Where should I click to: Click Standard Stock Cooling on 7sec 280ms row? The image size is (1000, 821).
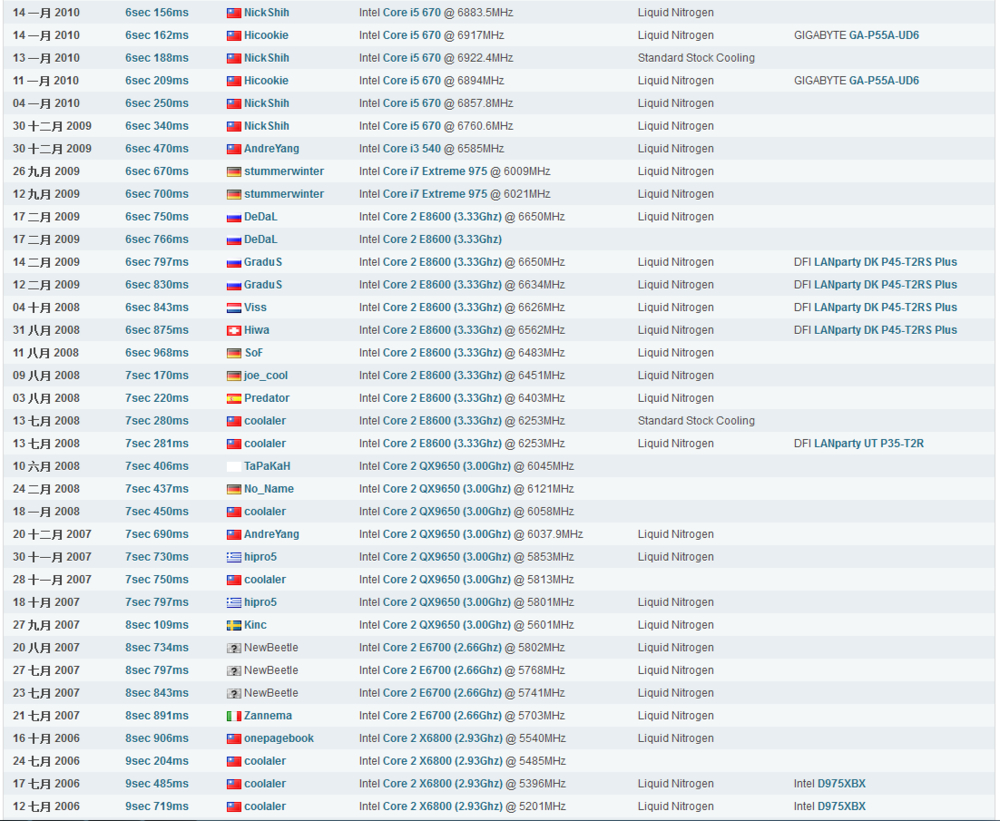pos(696,421)
